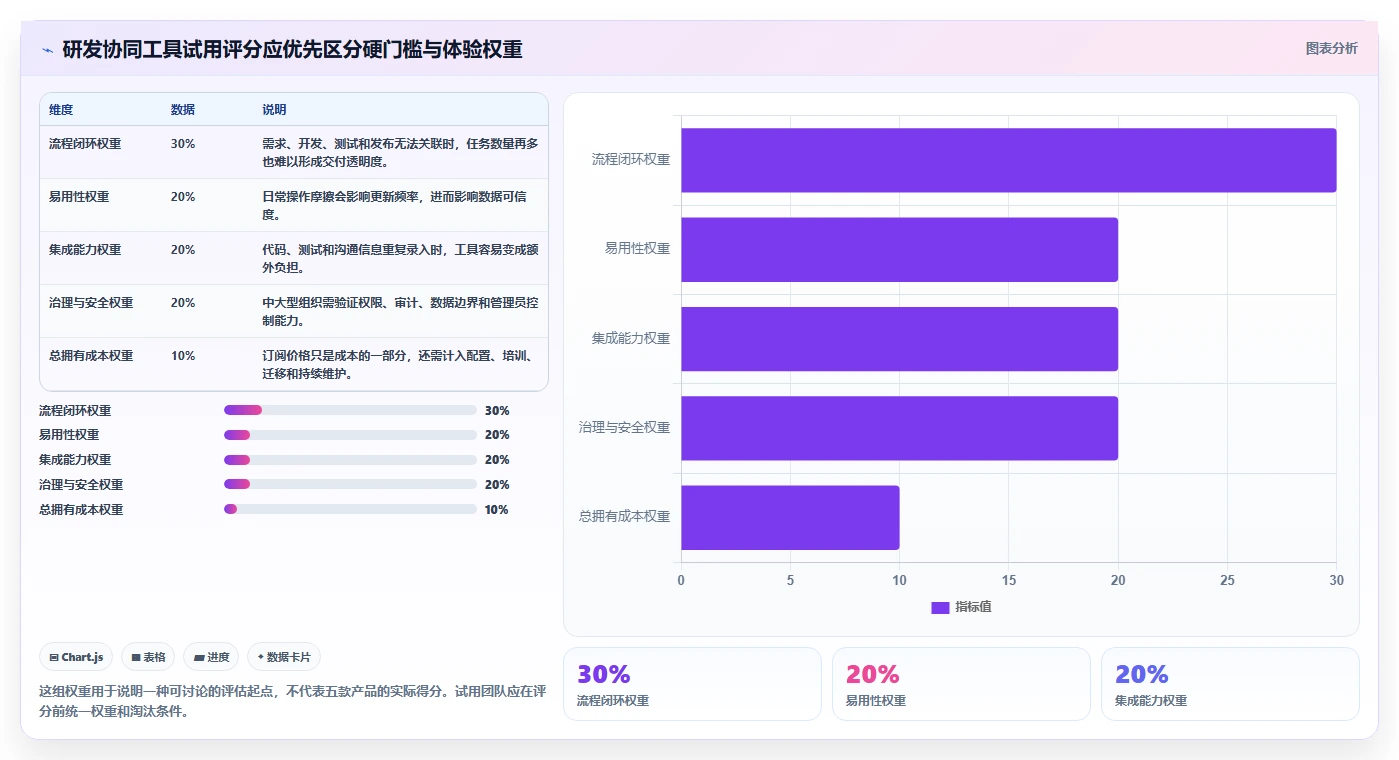Select the Chart.js tag chip
The image size is (1399, 760).
pos(77,657)
